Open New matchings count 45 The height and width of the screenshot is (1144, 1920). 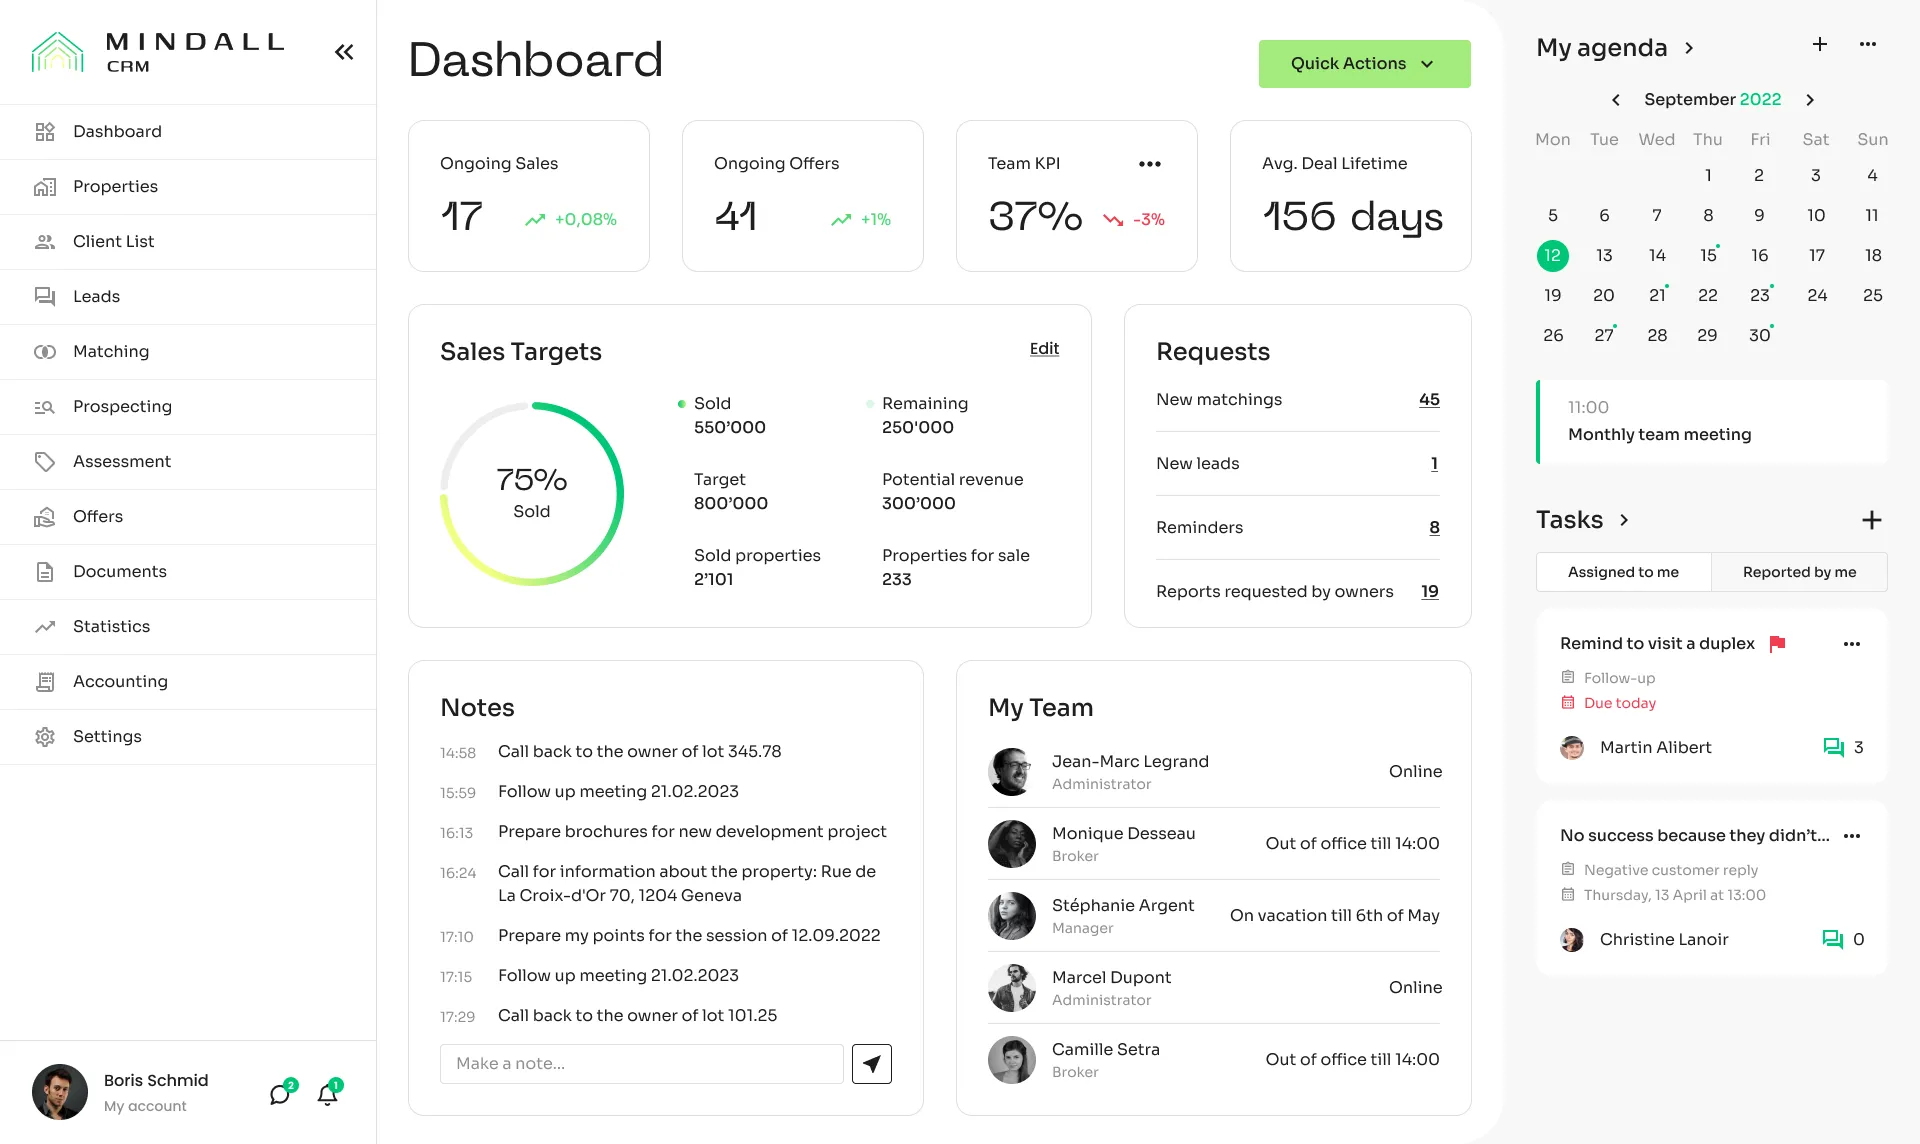(x=1428, y=400)
